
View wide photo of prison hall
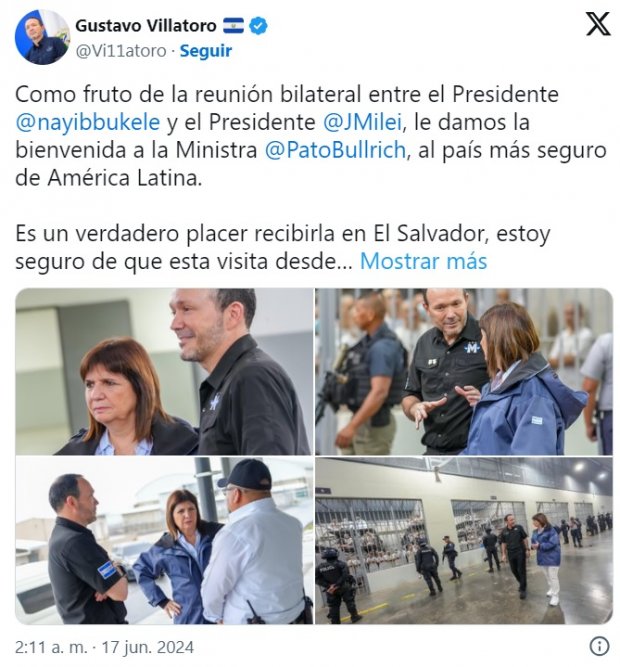[464, 541]
